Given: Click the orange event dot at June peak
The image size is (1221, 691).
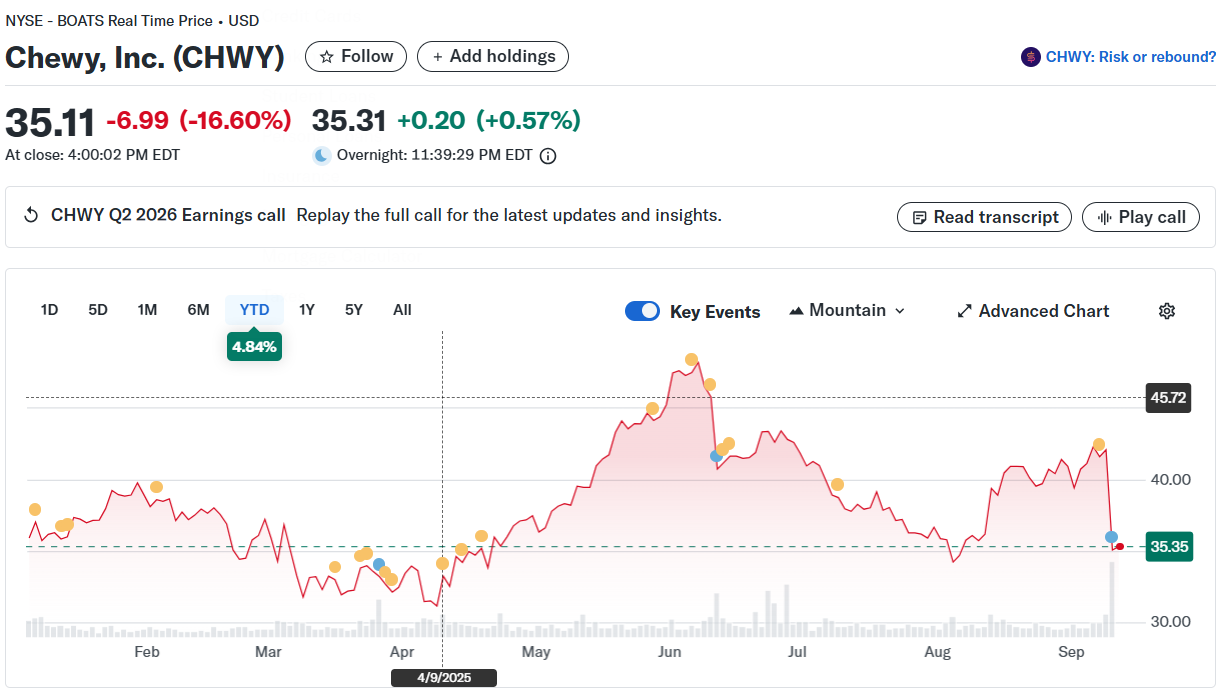Looking at the screenshot, I should [691, 359].
